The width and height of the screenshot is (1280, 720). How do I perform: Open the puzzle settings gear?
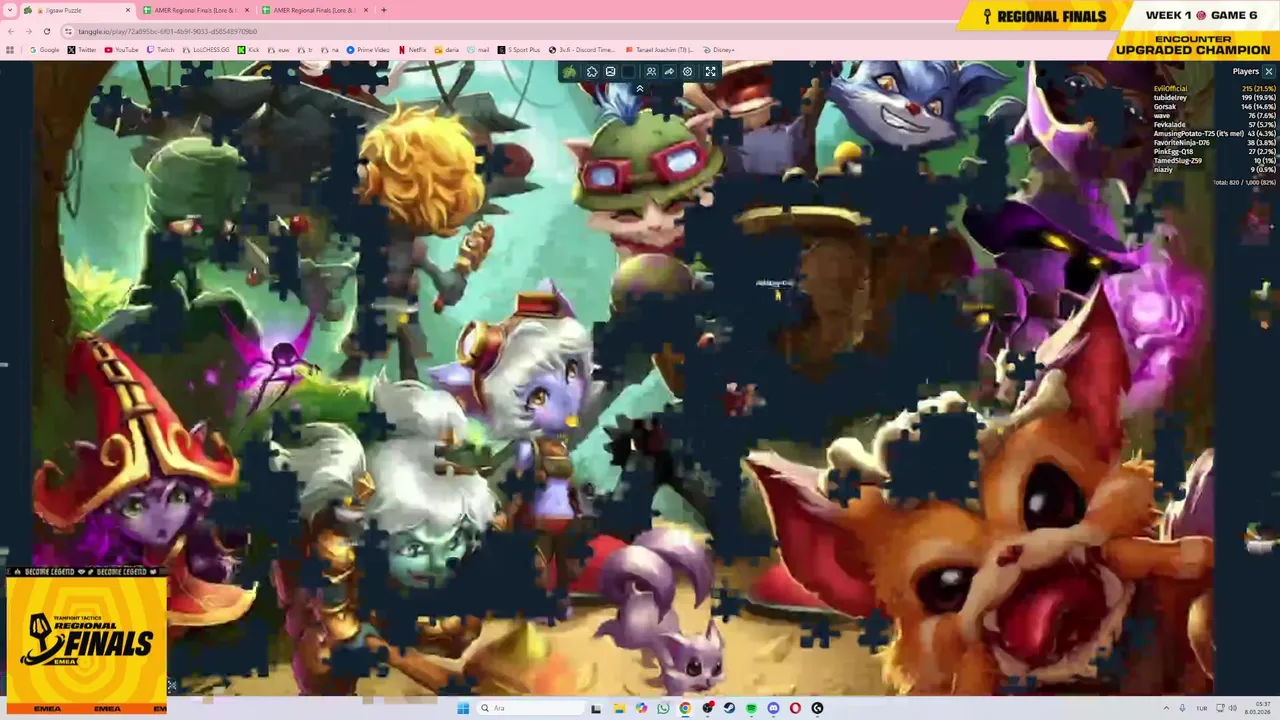[x=687, y=72]
